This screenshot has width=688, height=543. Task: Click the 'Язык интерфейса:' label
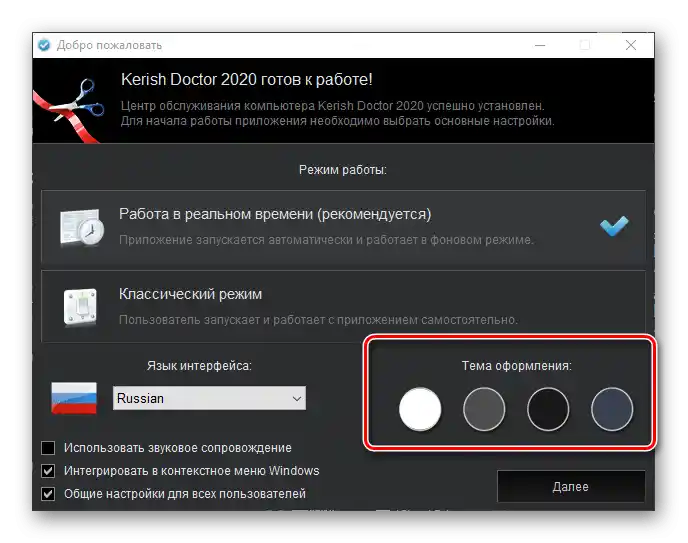tap(199, 365)
